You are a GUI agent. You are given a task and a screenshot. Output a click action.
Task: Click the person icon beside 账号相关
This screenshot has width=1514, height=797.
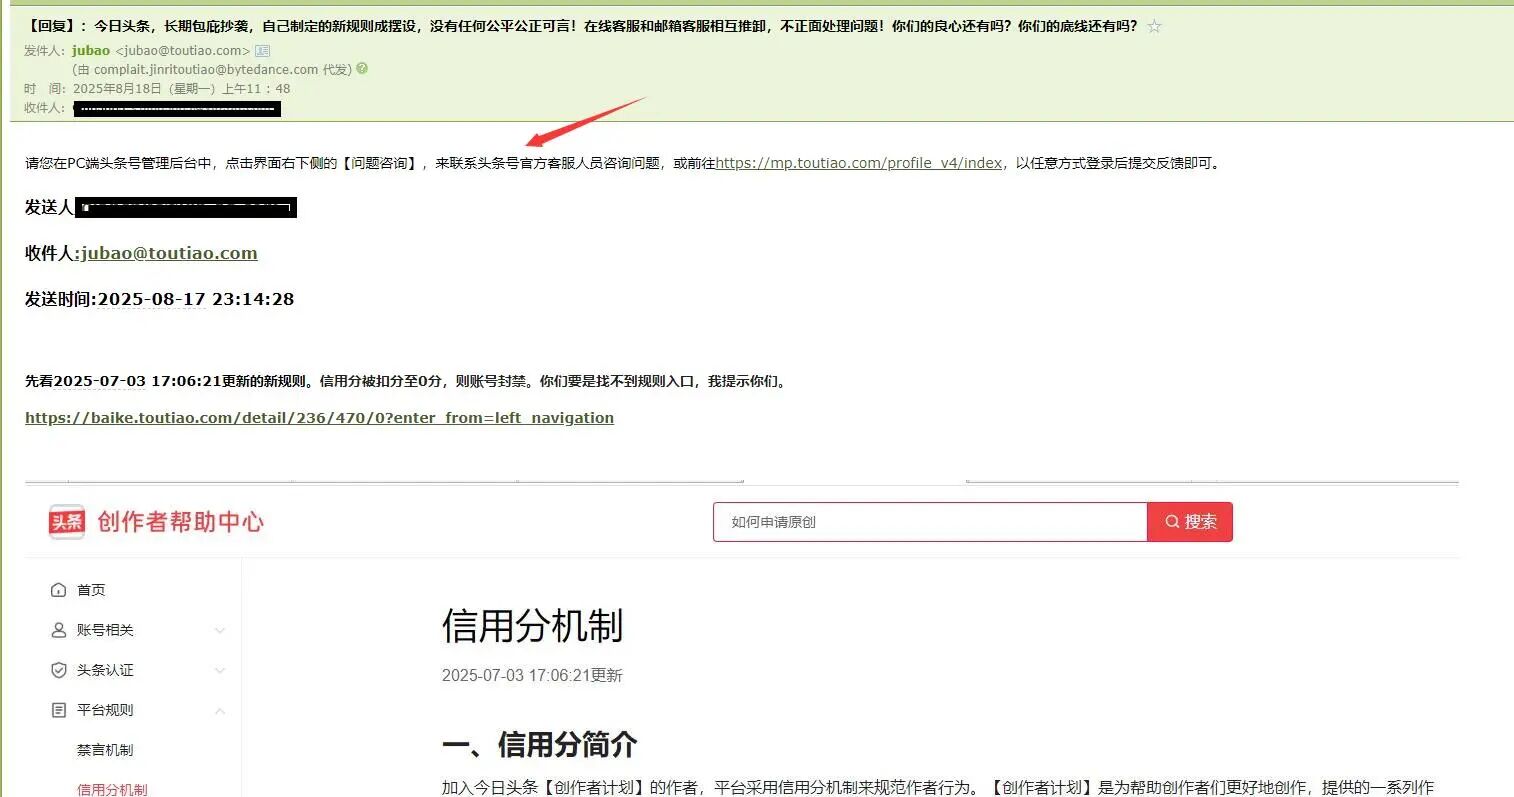[x=58, y=630]
